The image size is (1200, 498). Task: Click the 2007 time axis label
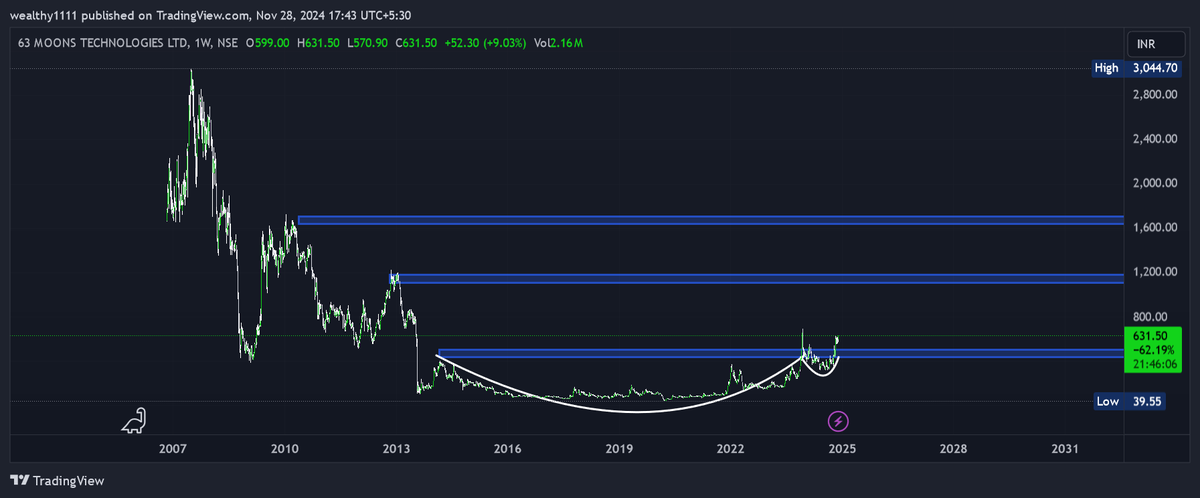point(174,450)
